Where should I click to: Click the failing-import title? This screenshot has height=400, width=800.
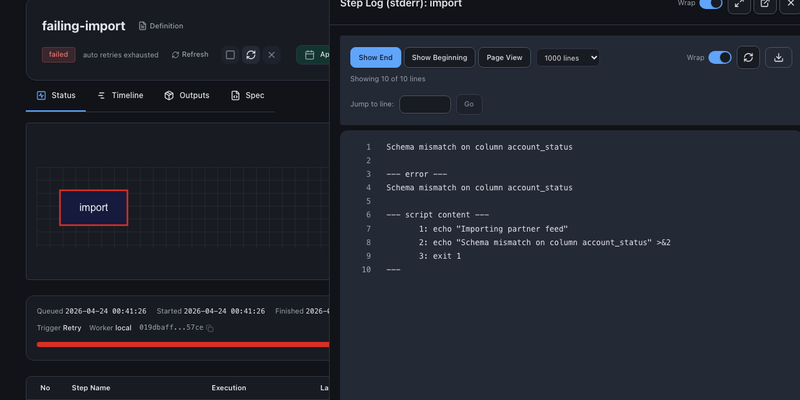84,27
